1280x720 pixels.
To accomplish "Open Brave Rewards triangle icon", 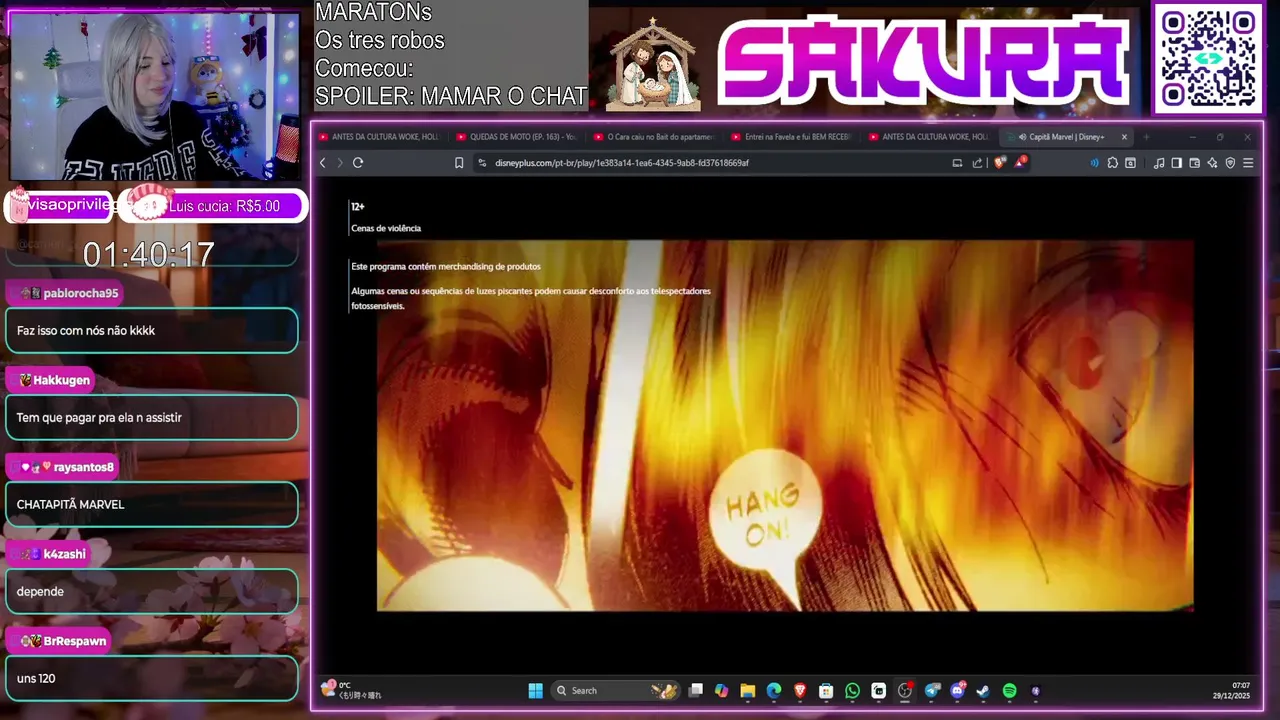I will pos(1020,162).
